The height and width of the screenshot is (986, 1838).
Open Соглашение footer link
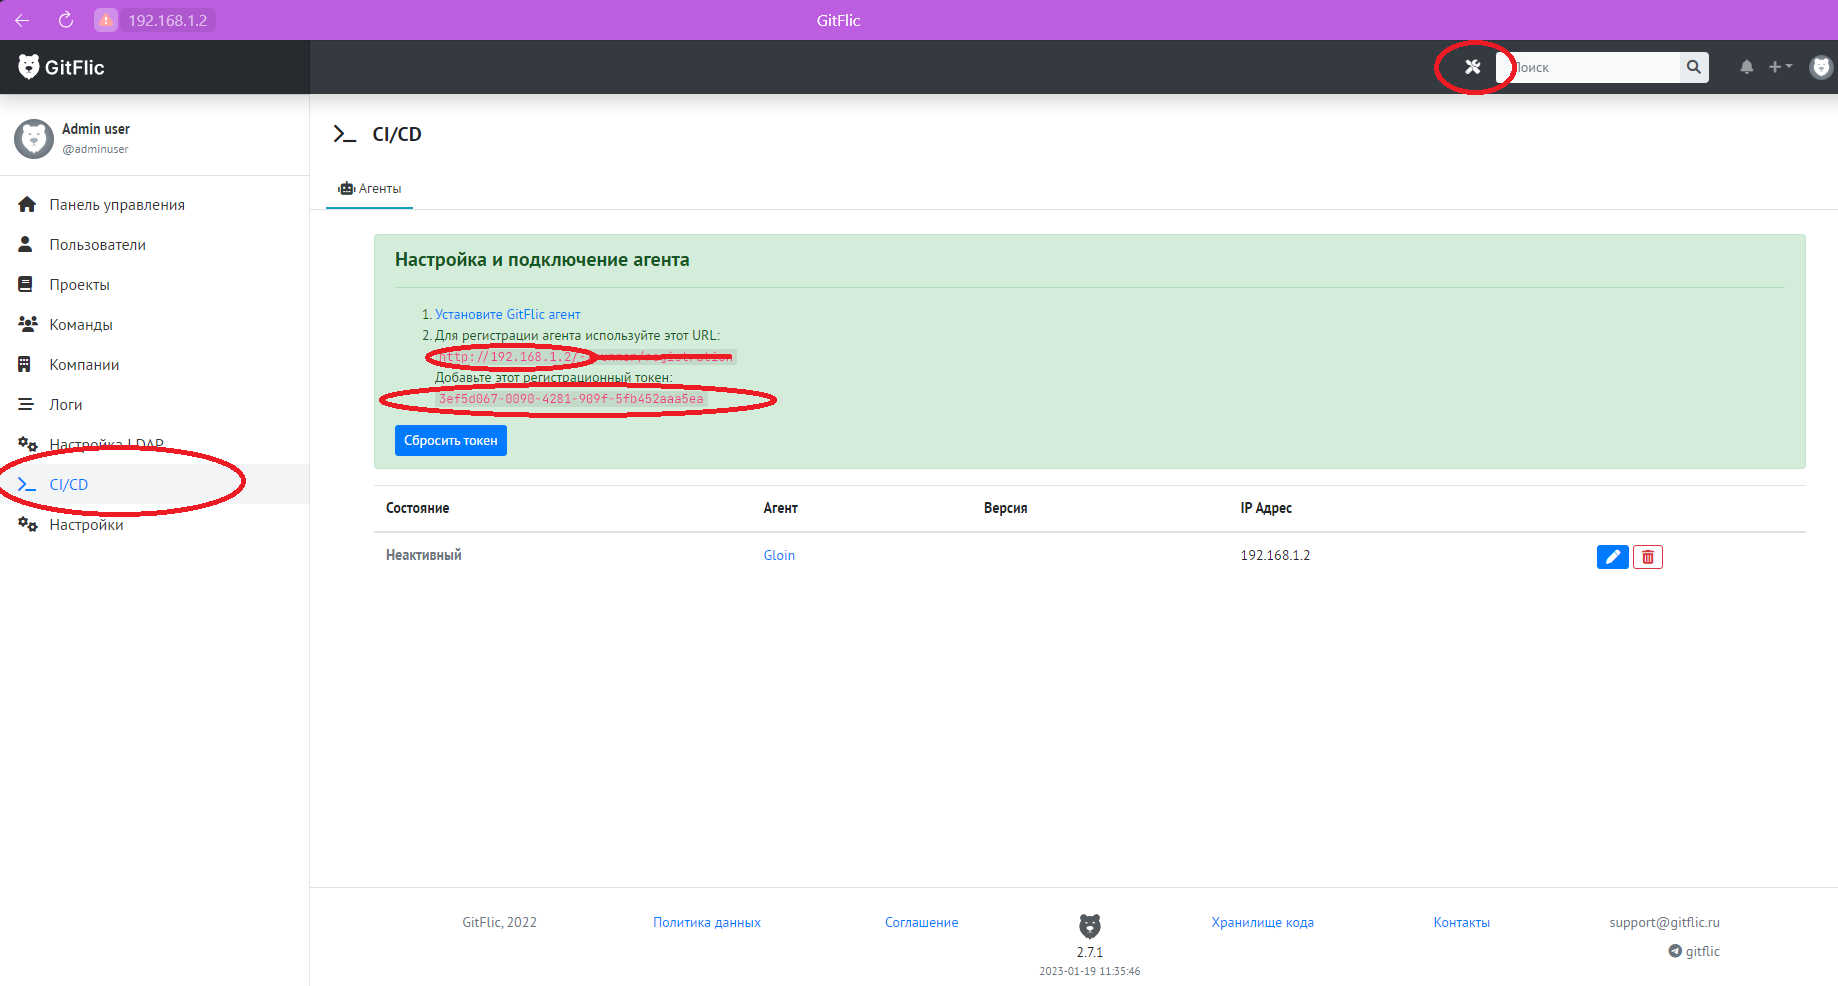click(x=921, y=922)
